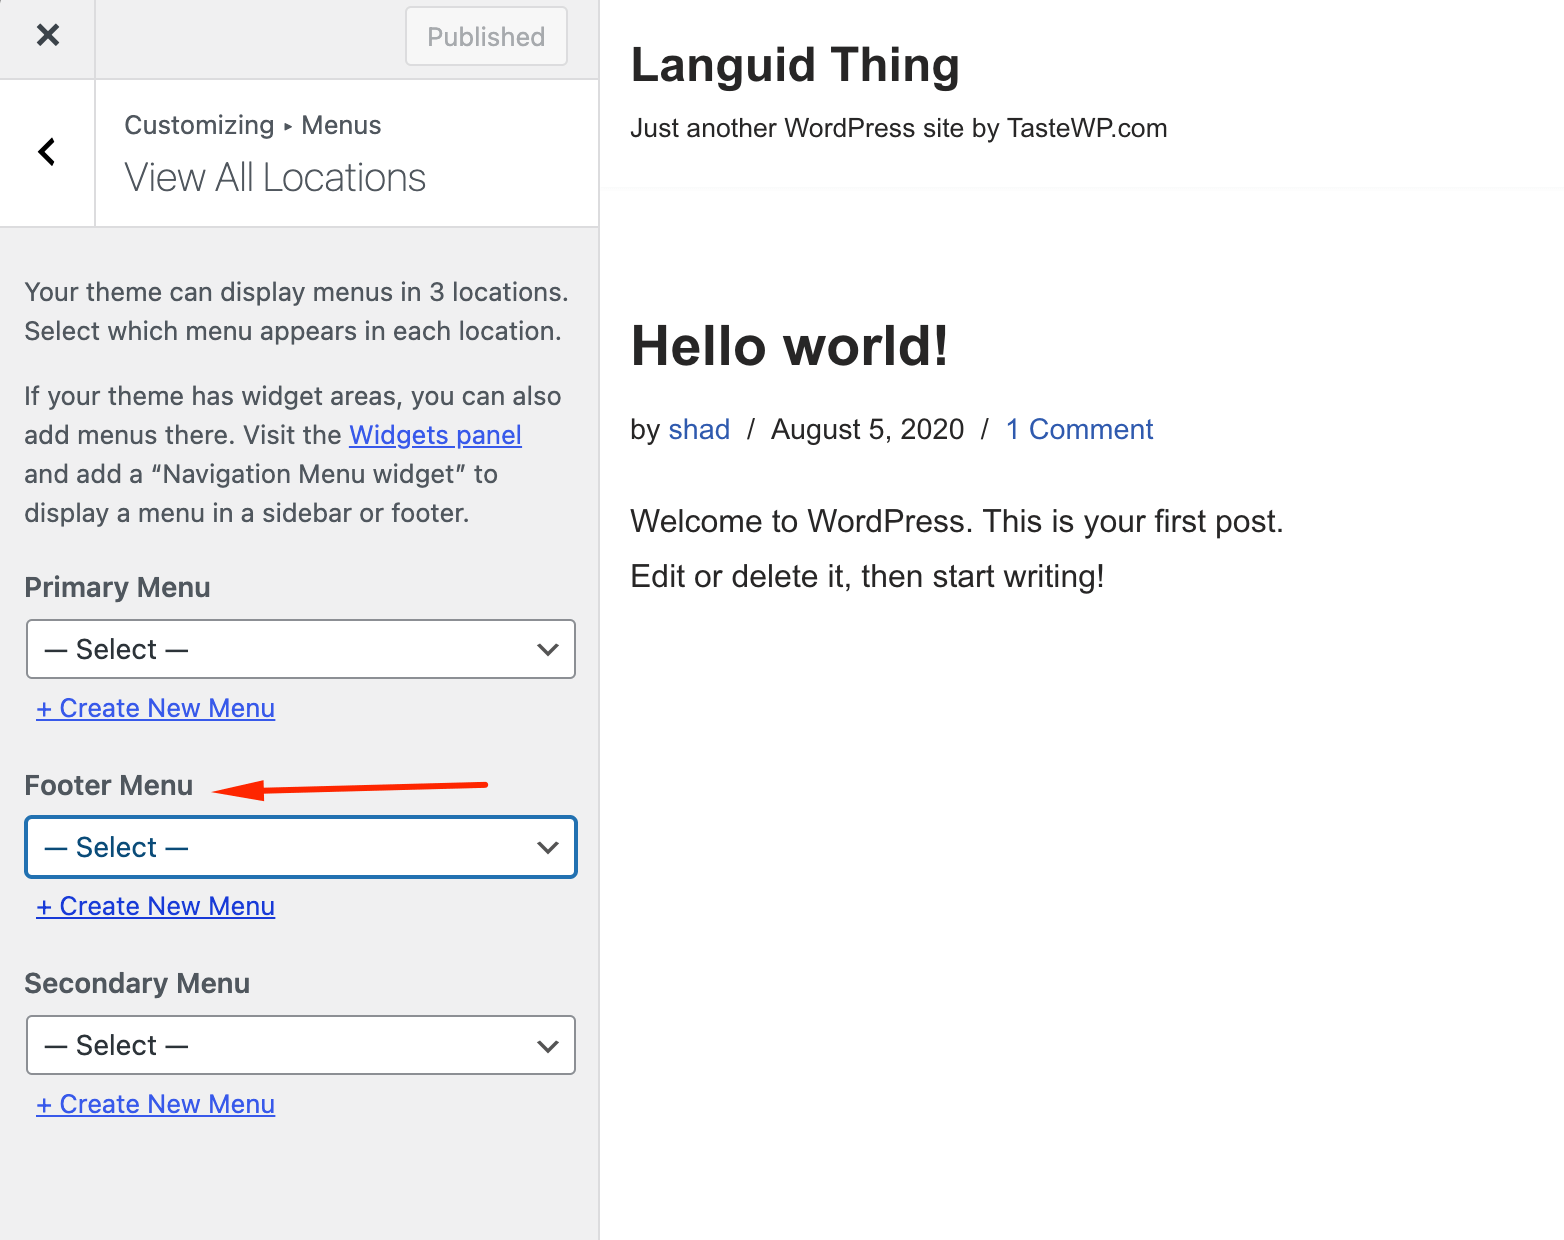Click the View All Locations heading
Viewport: 1564px width, 1240px height.
[274, 177]
